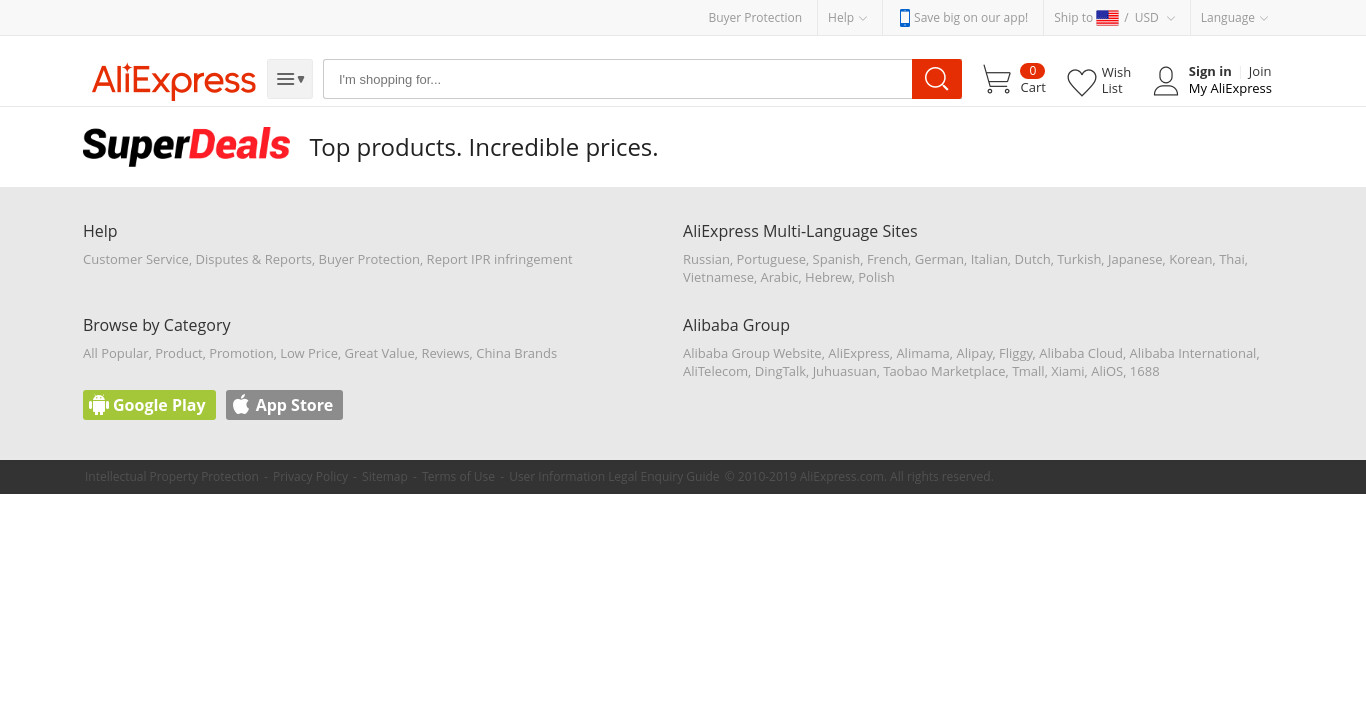Screen dimensions: 1366x728
Task: Open the Wish List heart icon
Action: pyautogui.click(x=1082, y=81)
